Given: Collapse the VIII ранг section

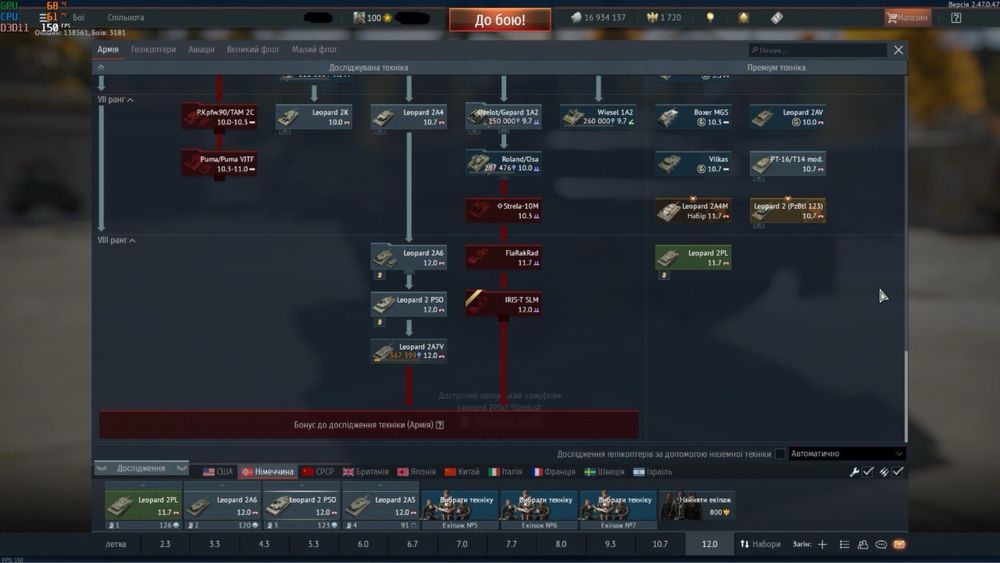Looking at the screenshot, I should [x=116, y=240].
